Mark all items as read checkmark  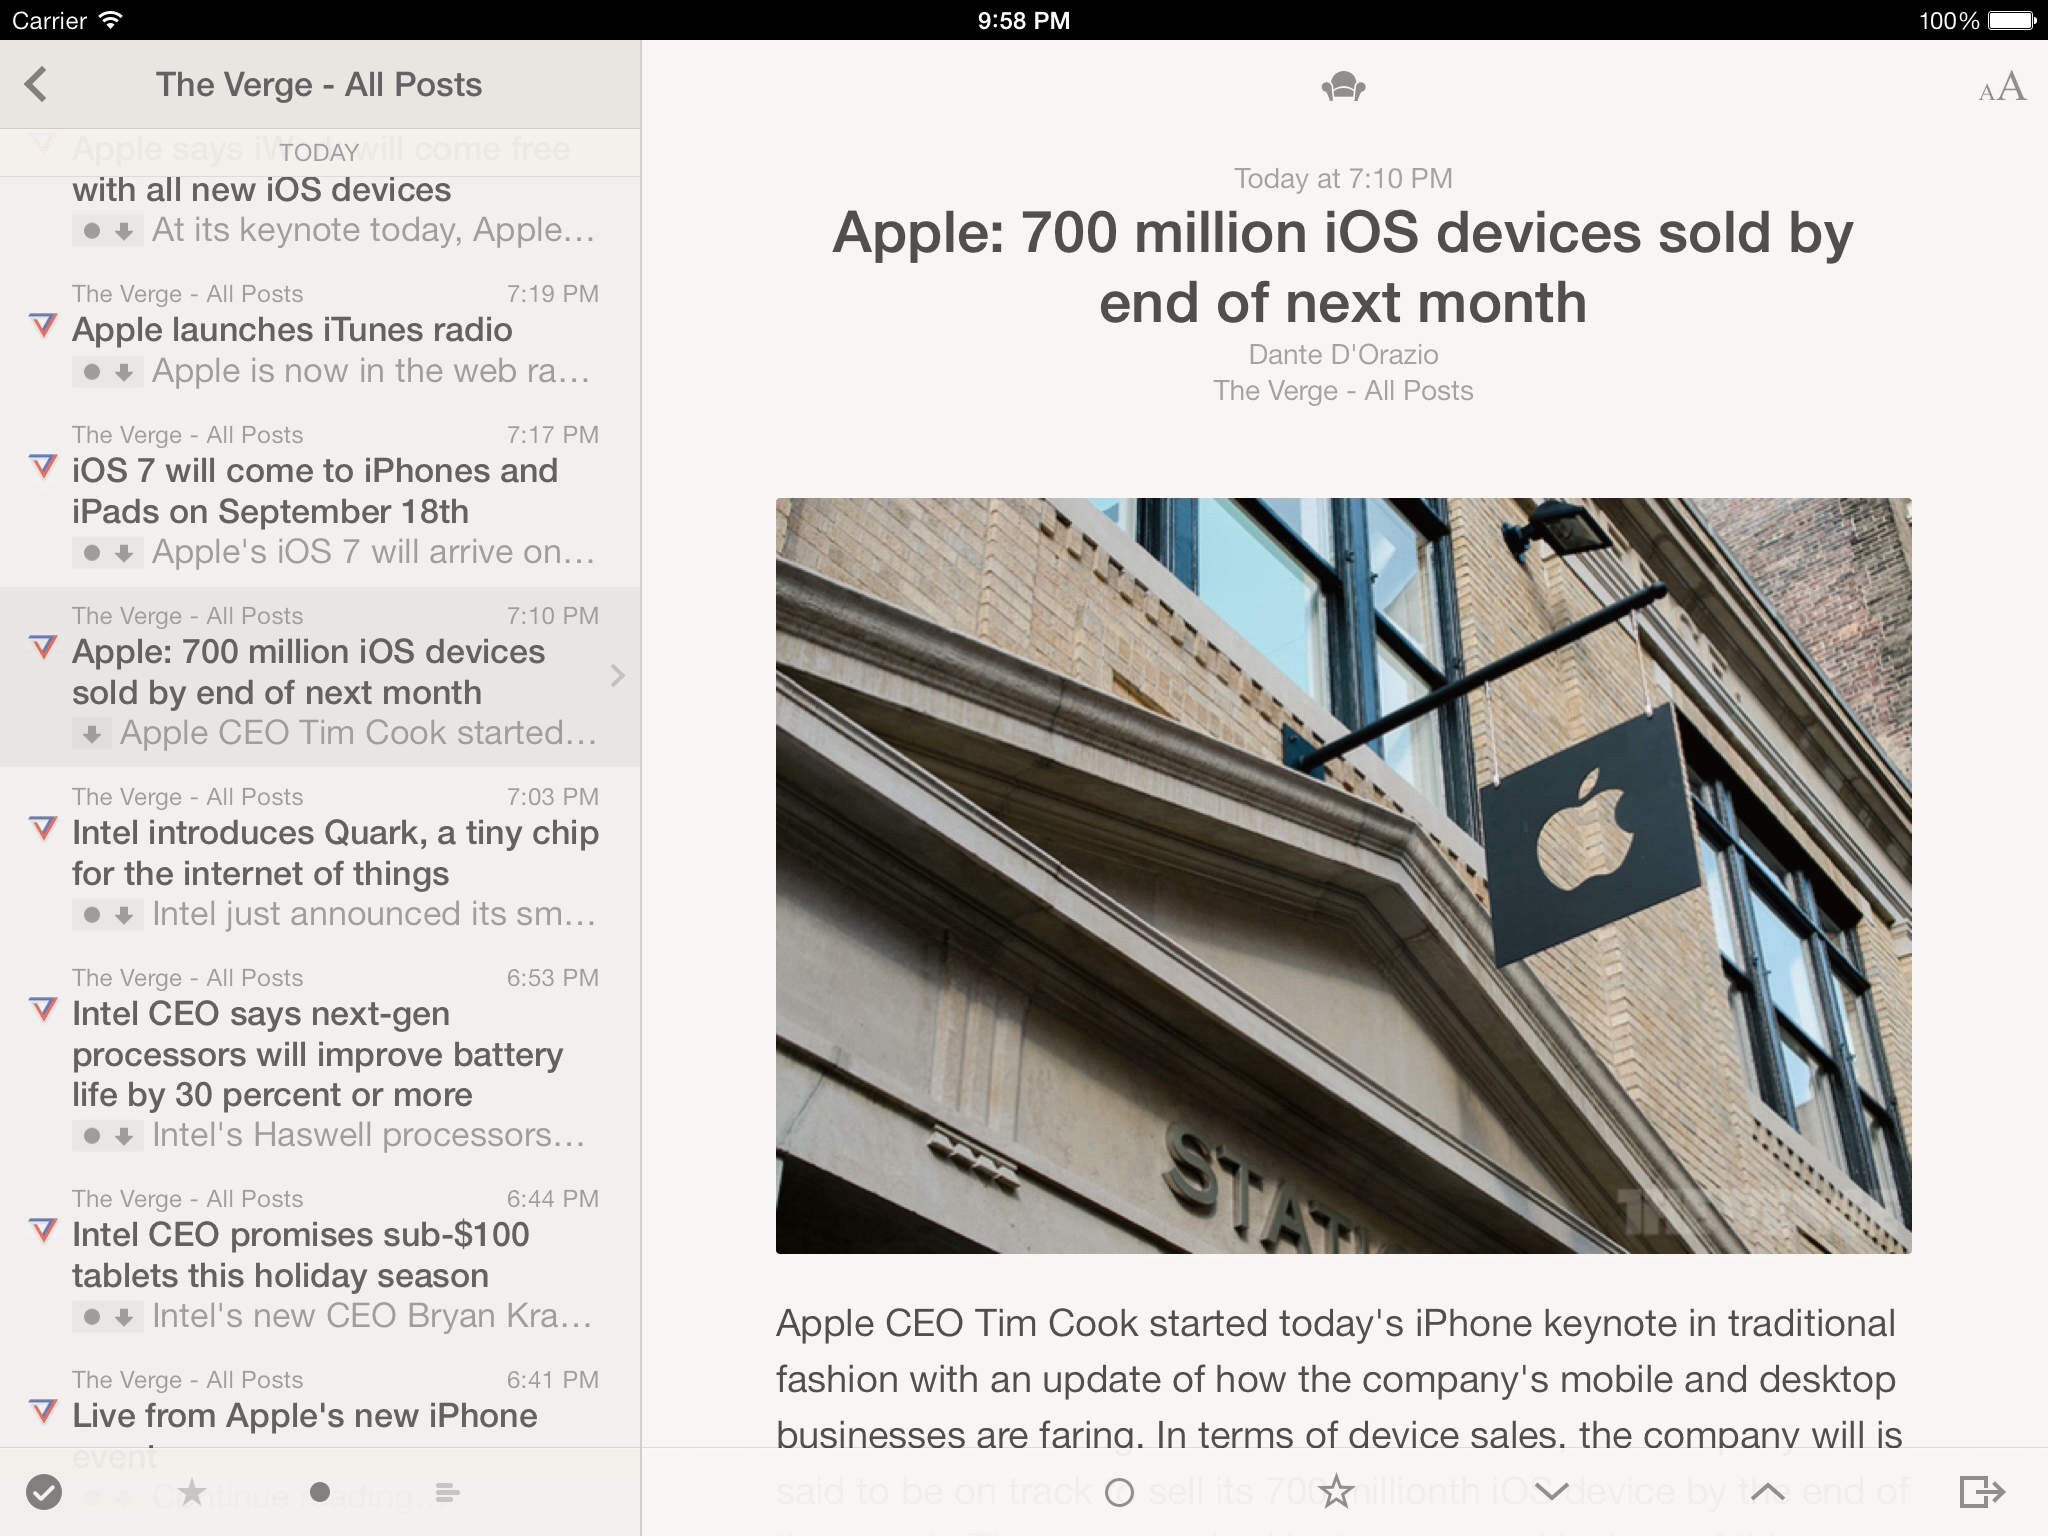[43, 1492]
